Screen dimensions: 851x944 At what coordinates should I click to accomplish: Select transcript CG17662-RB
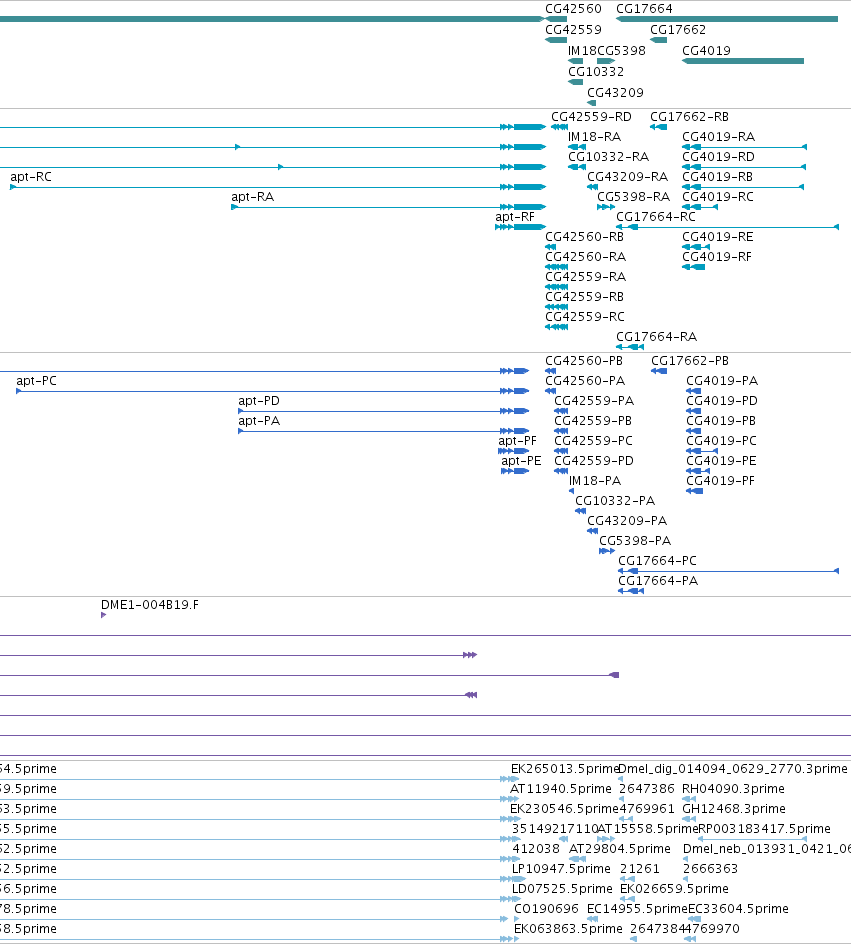(689, 117)
